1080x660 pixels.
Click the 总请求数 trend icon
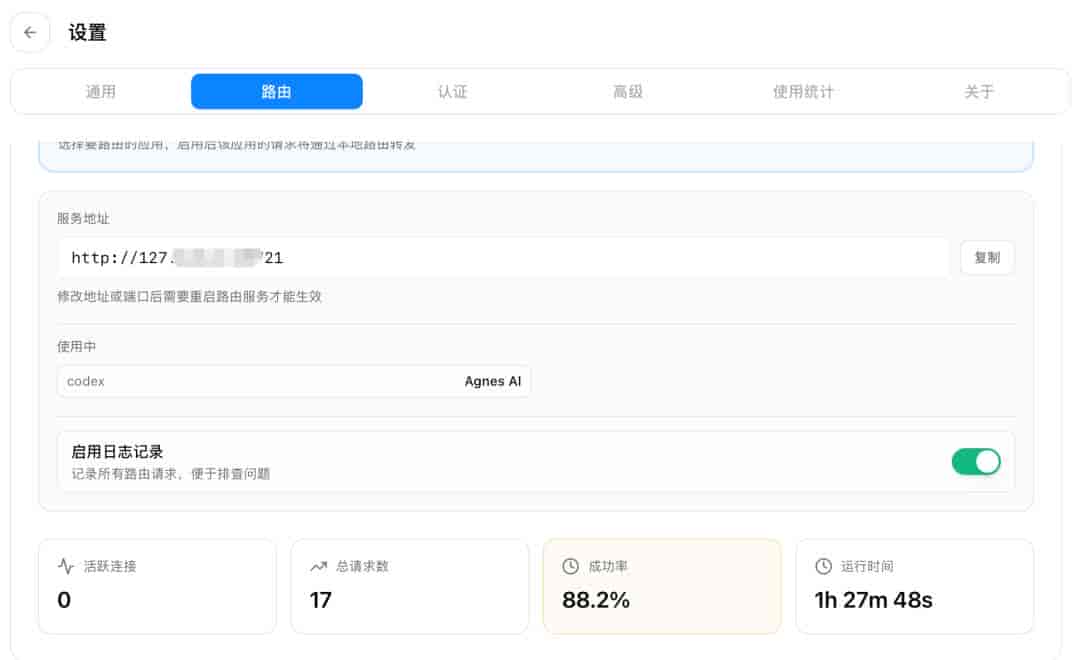[318, 566]
